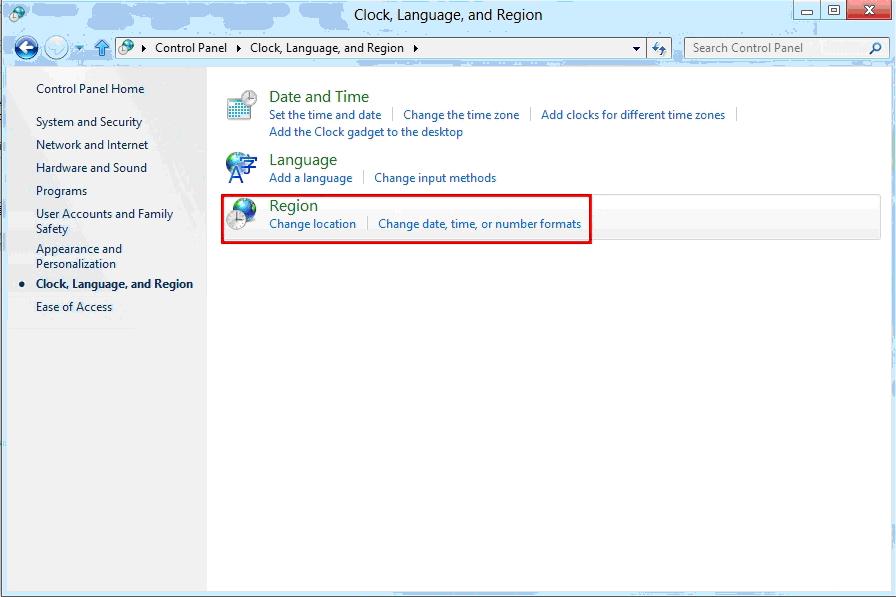Go to Hardware and Sound category

click(x=91, y=168)
